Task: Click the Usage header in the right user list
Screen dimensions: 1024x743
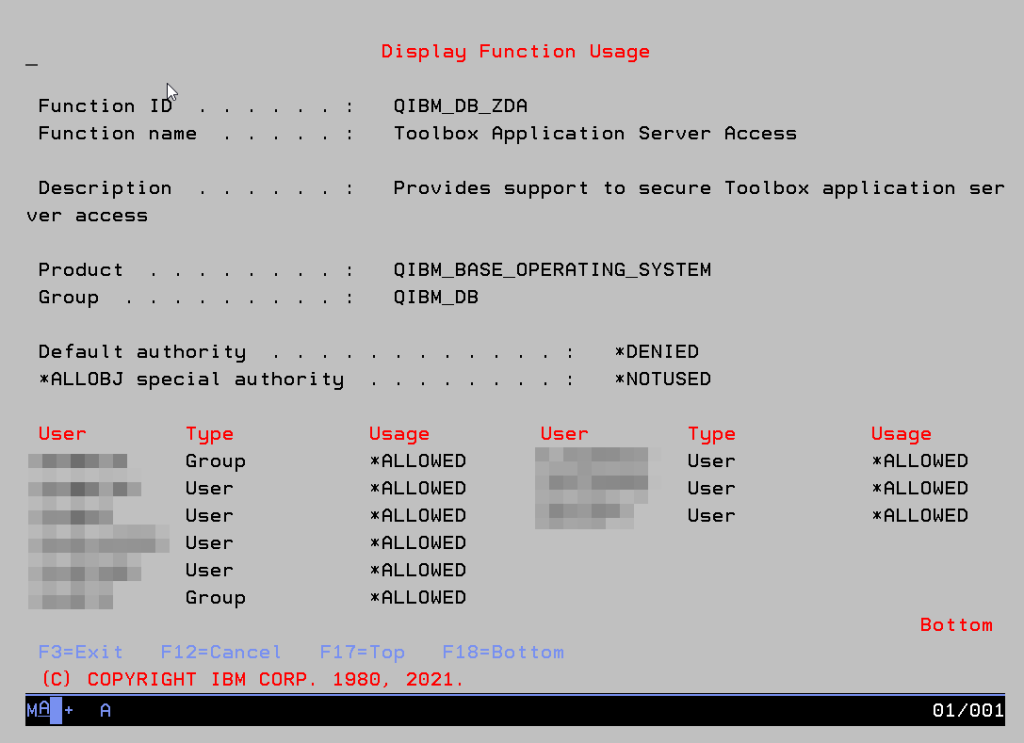Action: pyautogui.click(x=901, y=434)
